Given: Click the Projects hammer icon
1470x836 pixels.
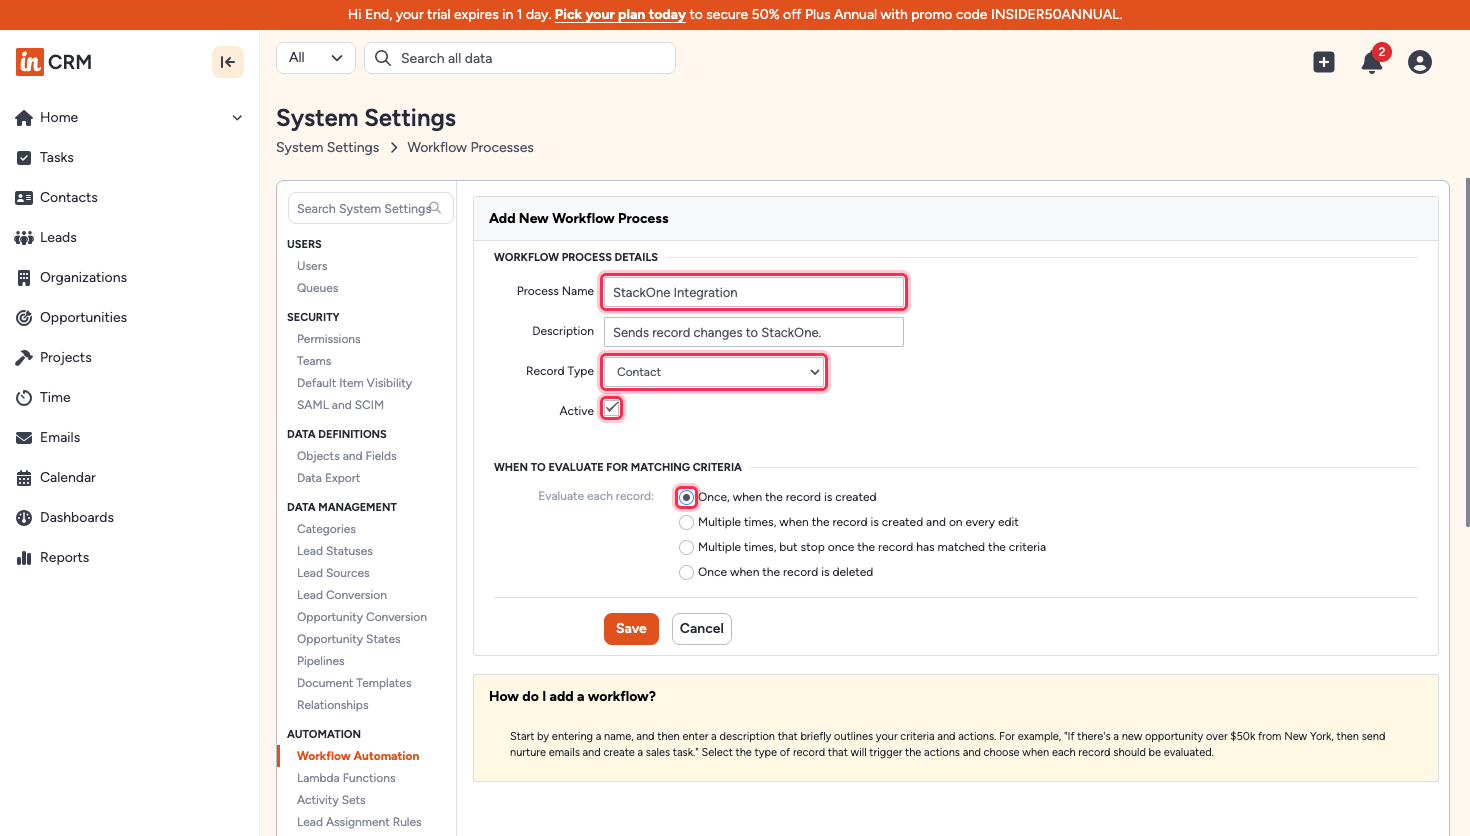Looking at the screenshot, I should coord(24,358).
